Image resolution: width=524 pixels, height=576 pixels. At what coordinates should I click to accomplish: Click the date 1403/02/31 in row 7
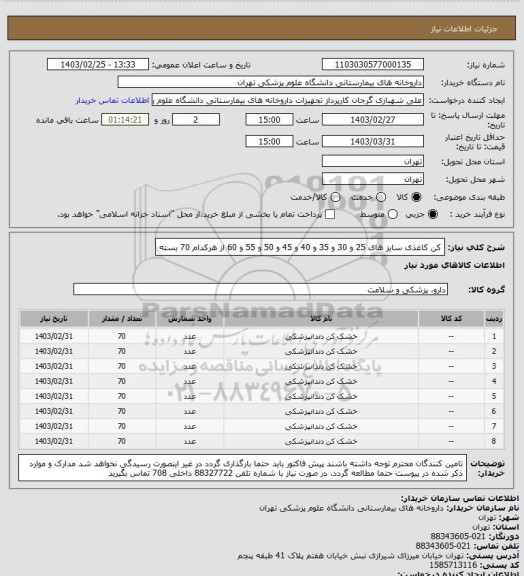coord(54,426)
